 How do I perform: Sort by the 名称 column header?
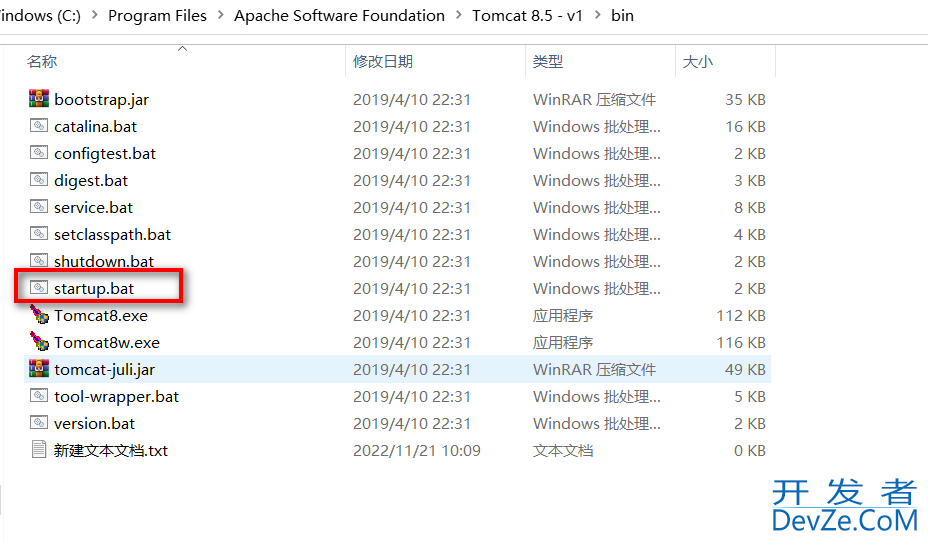[42, 62]
